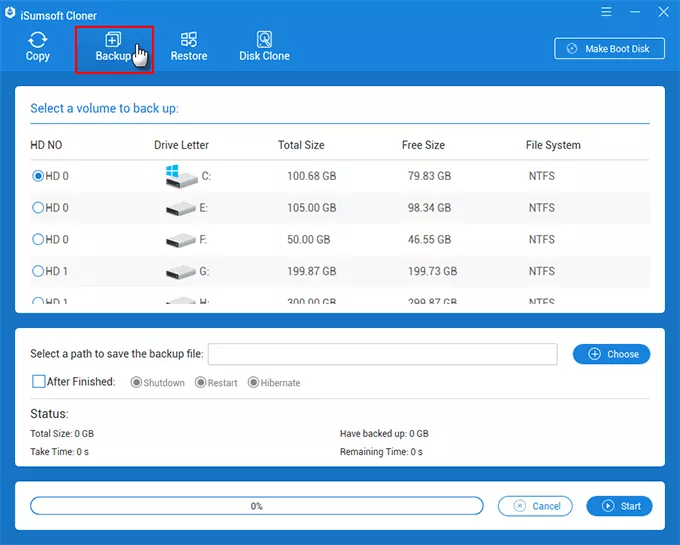This screenshot has height=545, width=680.
Task: Choose the Shutdown option
Action: tap(137, 383)
